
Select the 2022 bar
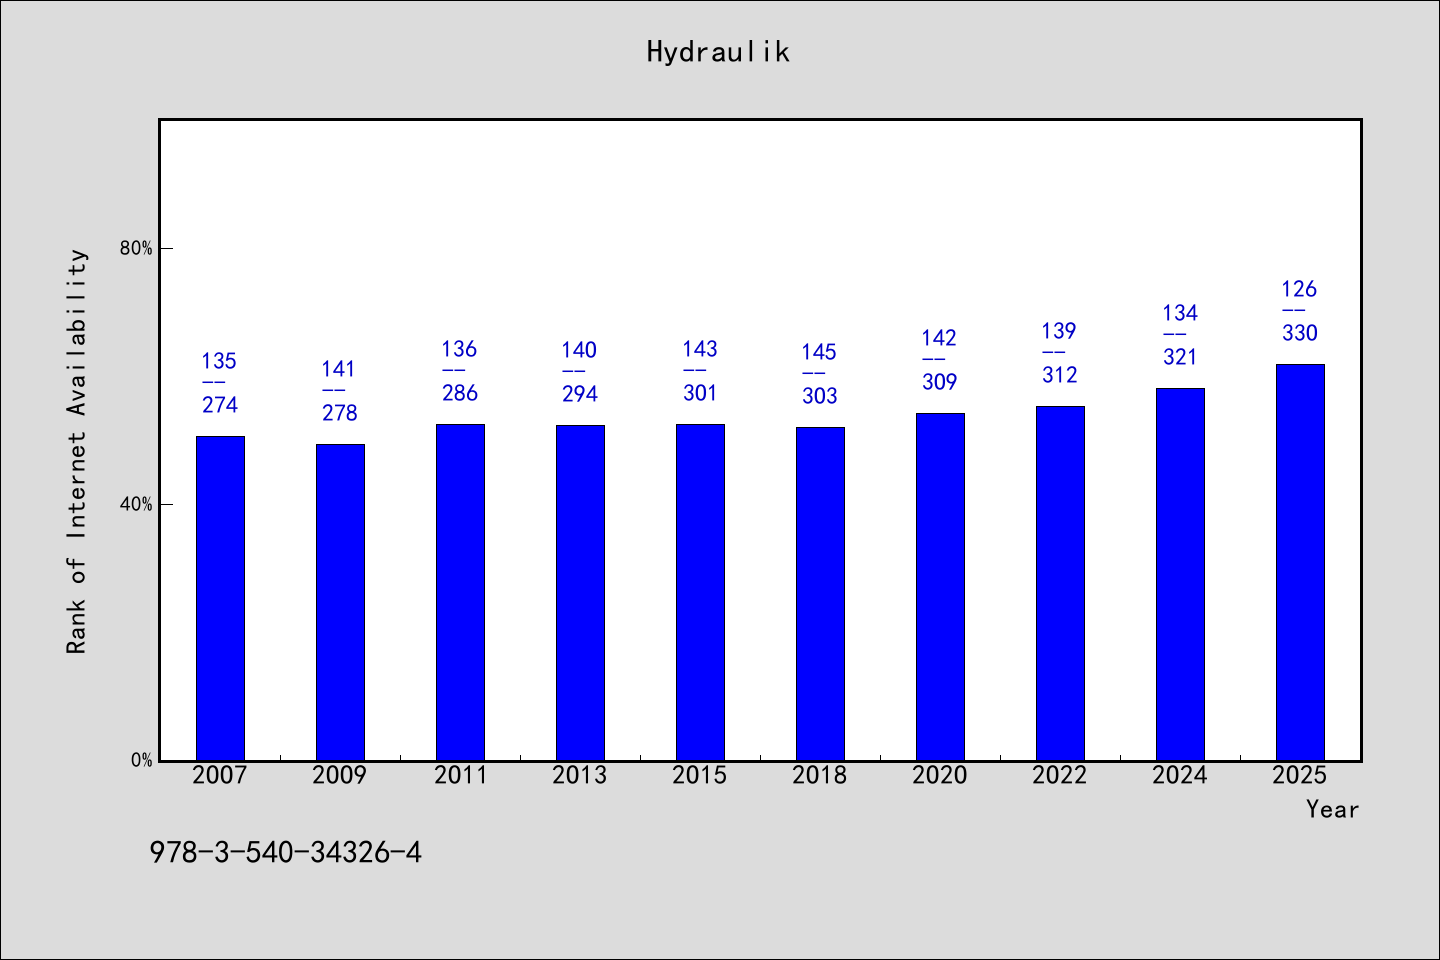click(x=1060, y=583)
